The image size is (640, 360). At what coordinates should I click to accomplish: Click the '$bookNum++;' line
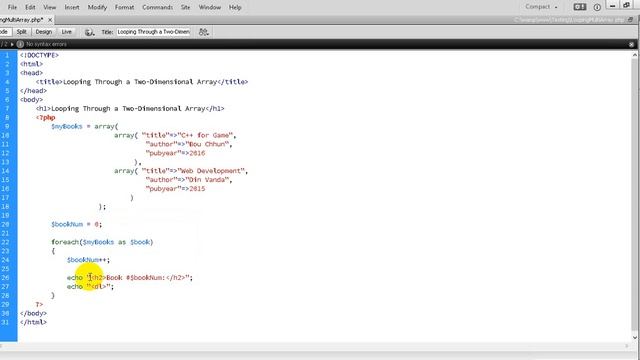coord(88,260)
